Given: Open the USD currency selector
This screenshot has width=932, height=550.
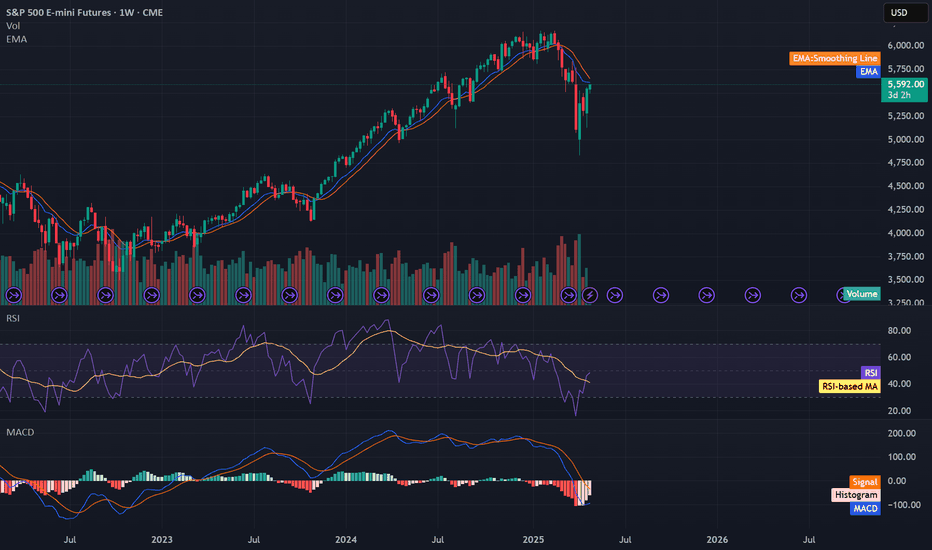Looking at the screenshot, I should pyautogui.click(x=905, y=12).
